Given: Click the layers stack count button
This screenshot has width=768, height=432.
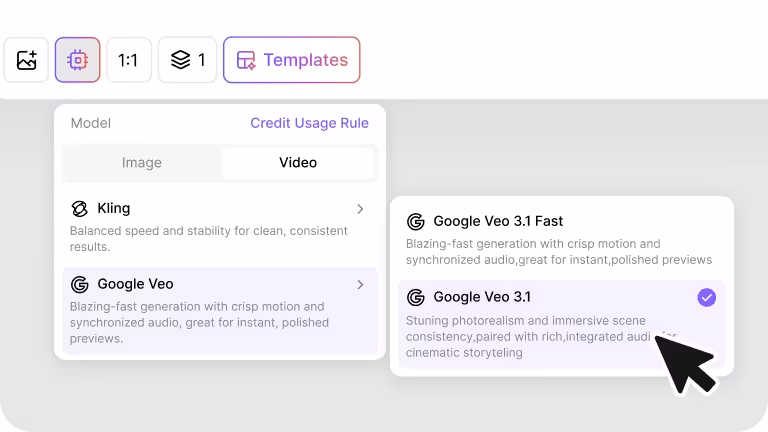Looking at the screenshot, I should coord(187,60).
